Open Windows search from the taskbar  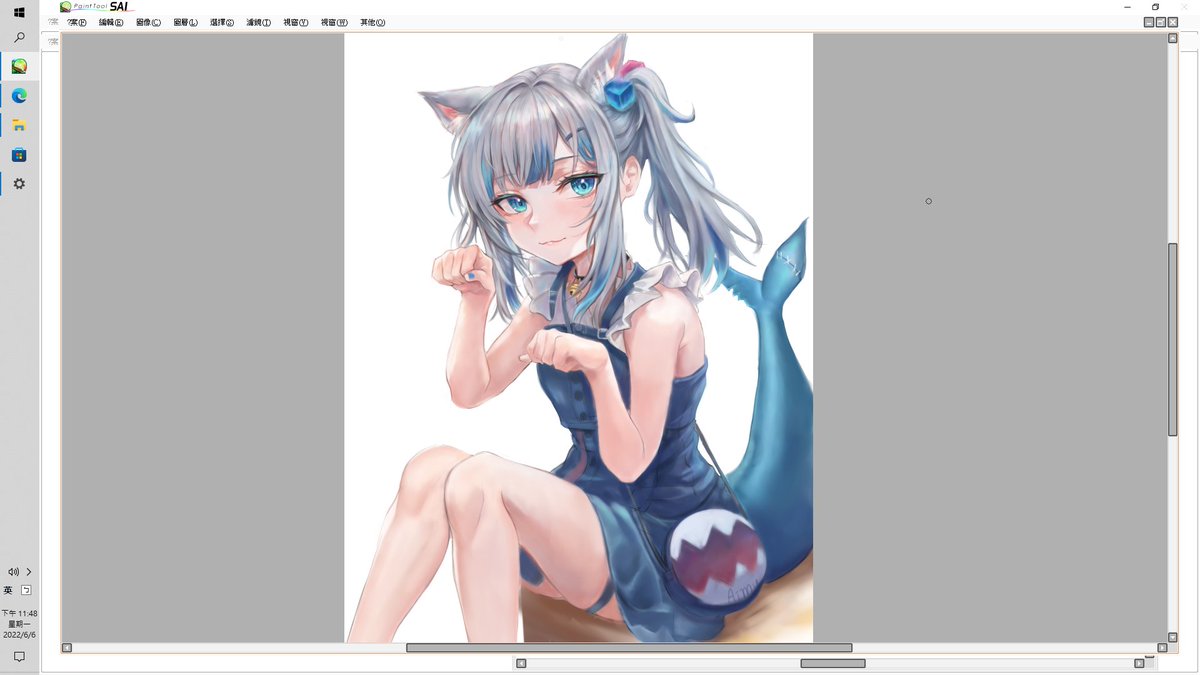(19, 38)
